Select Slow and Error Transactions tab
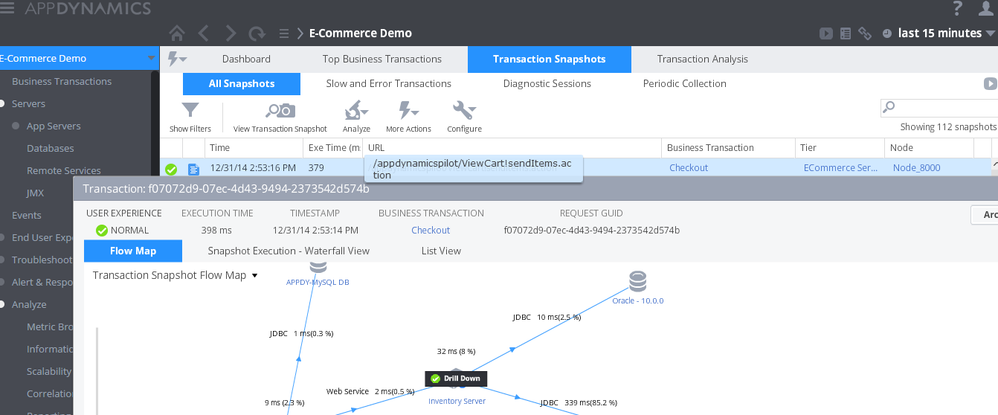Screen dimensions: 998x415 pyautogui.click(x=388, y=84)
